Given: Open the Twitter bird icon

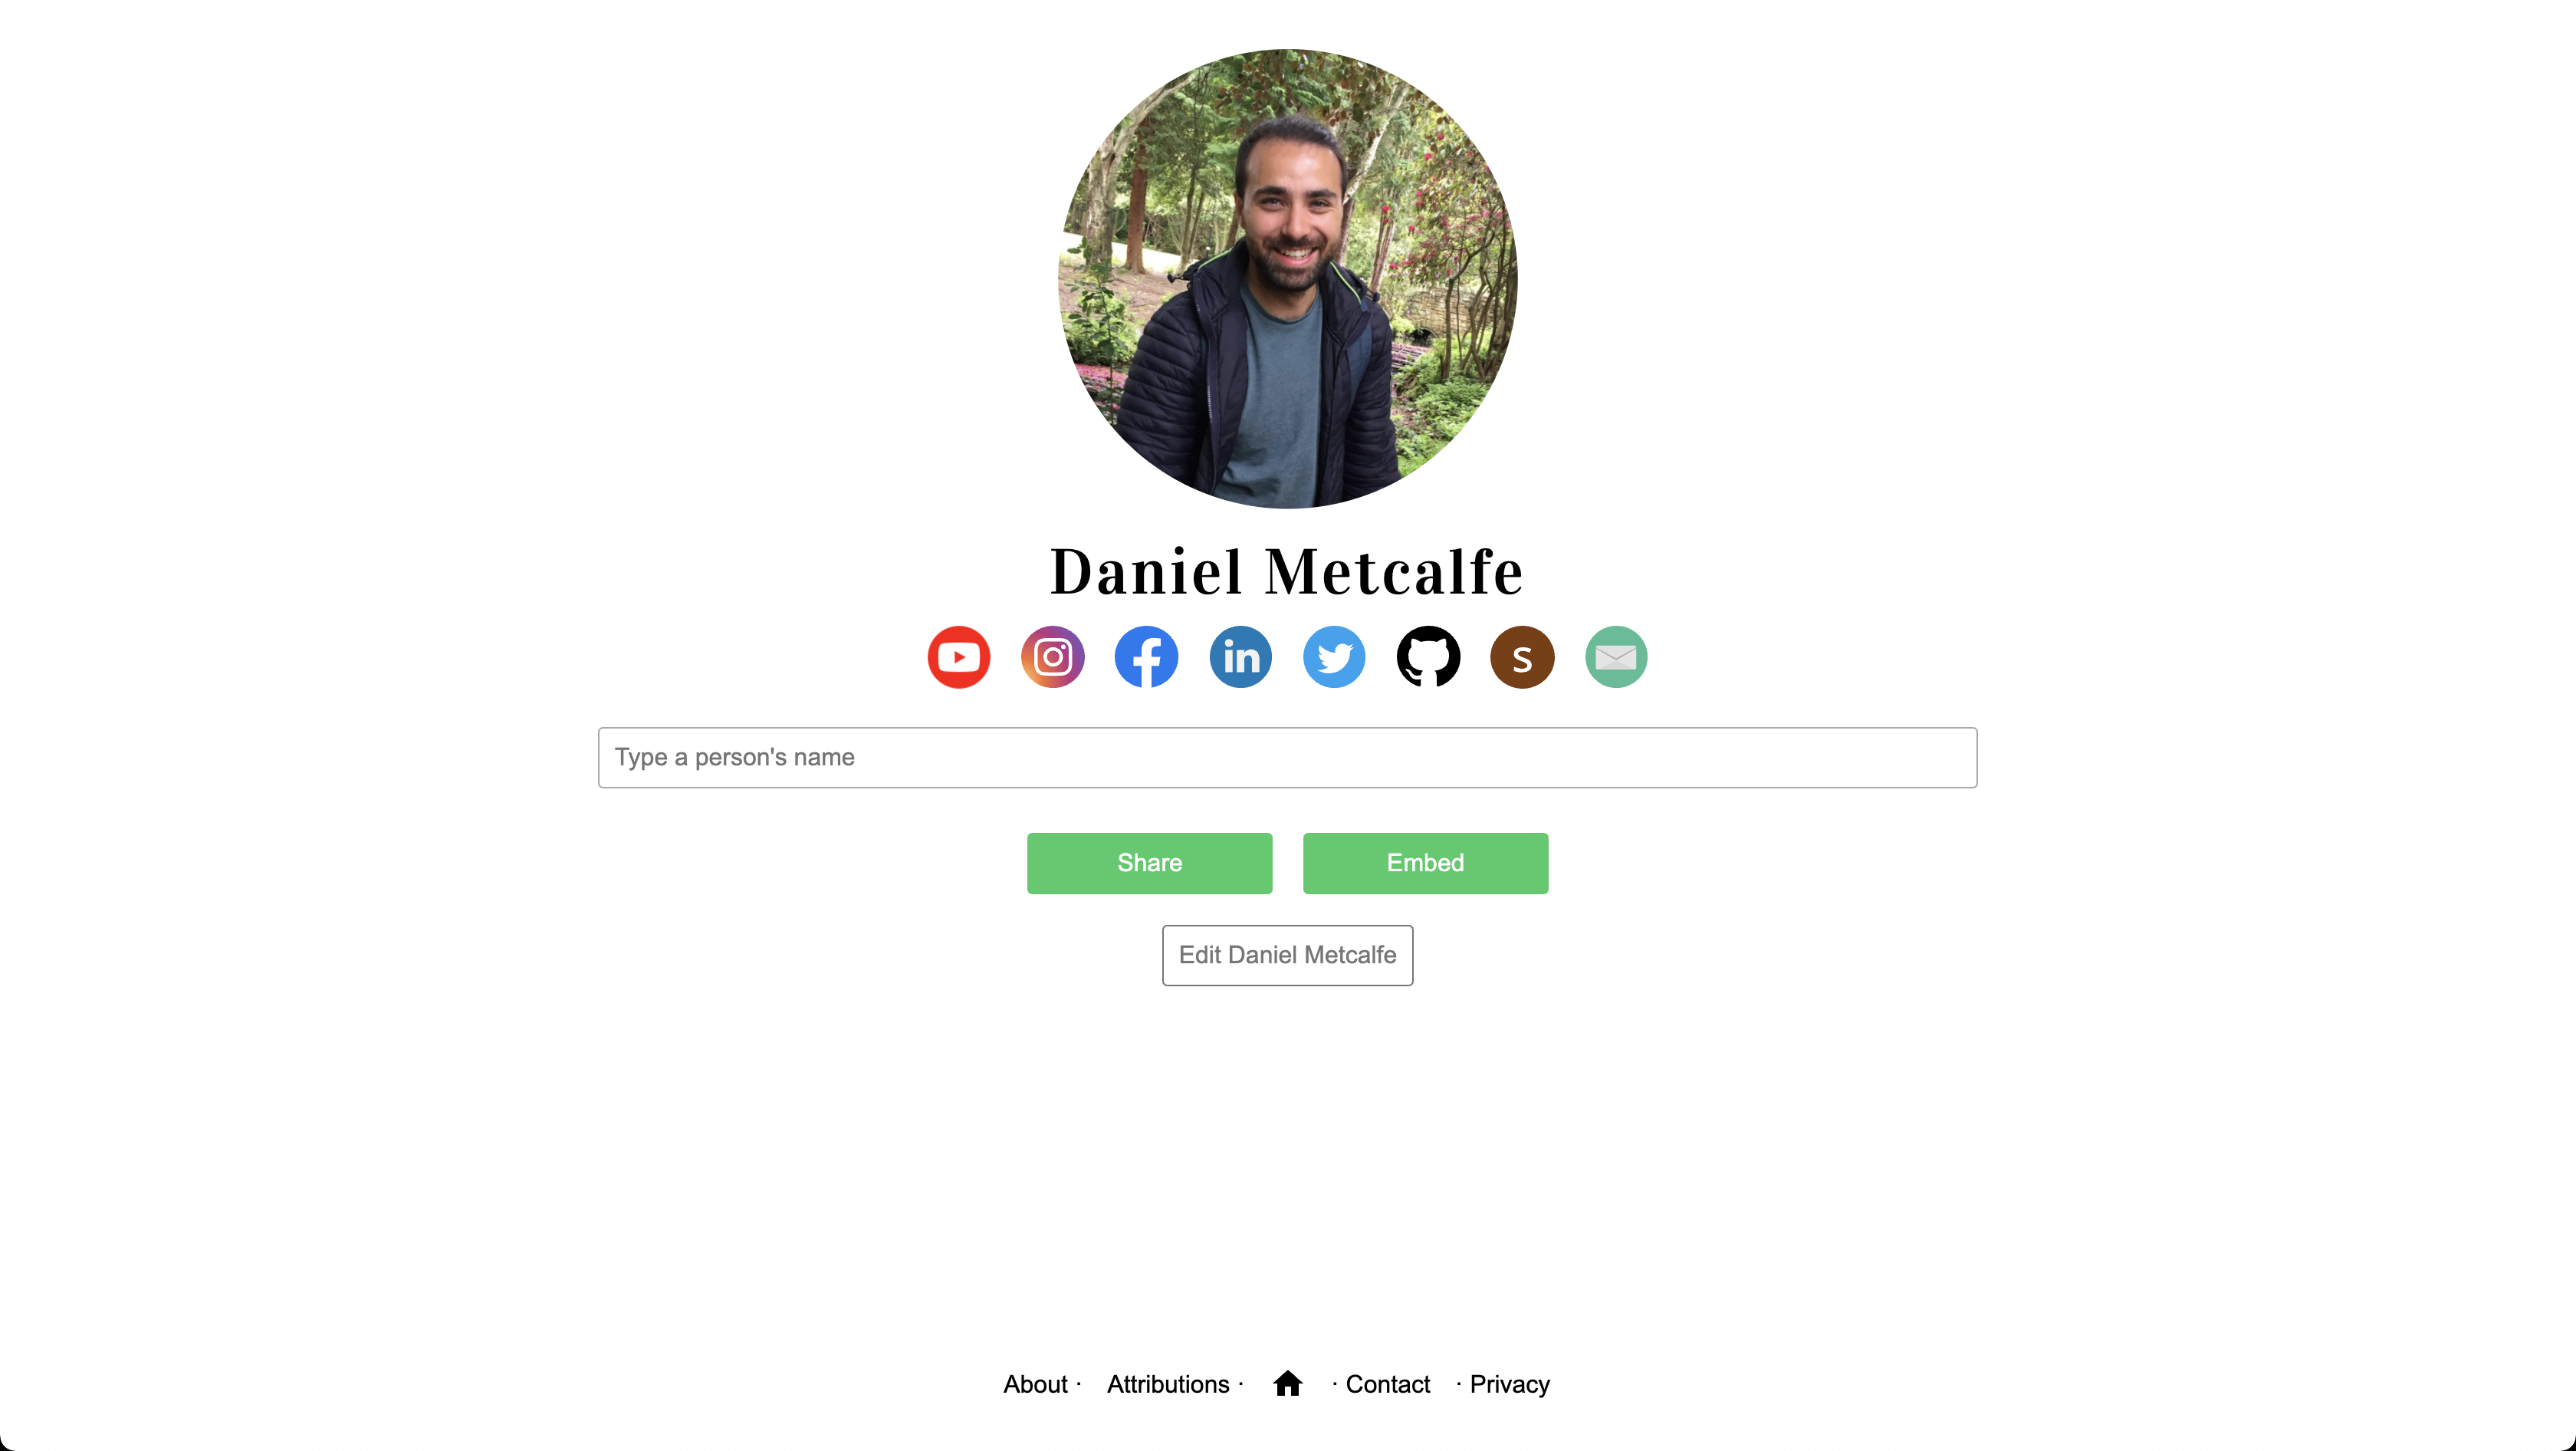Looking at the screenshot, I should 1334,657.
